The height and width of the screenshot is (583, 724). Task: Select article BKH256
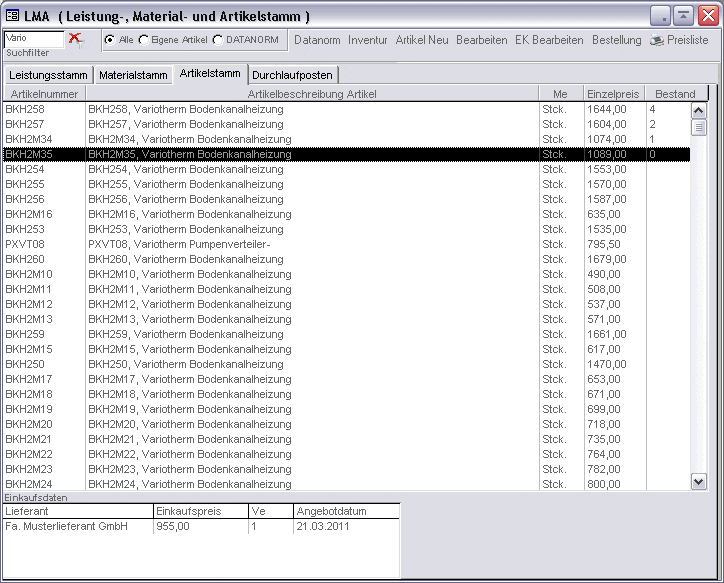point(347,199)
